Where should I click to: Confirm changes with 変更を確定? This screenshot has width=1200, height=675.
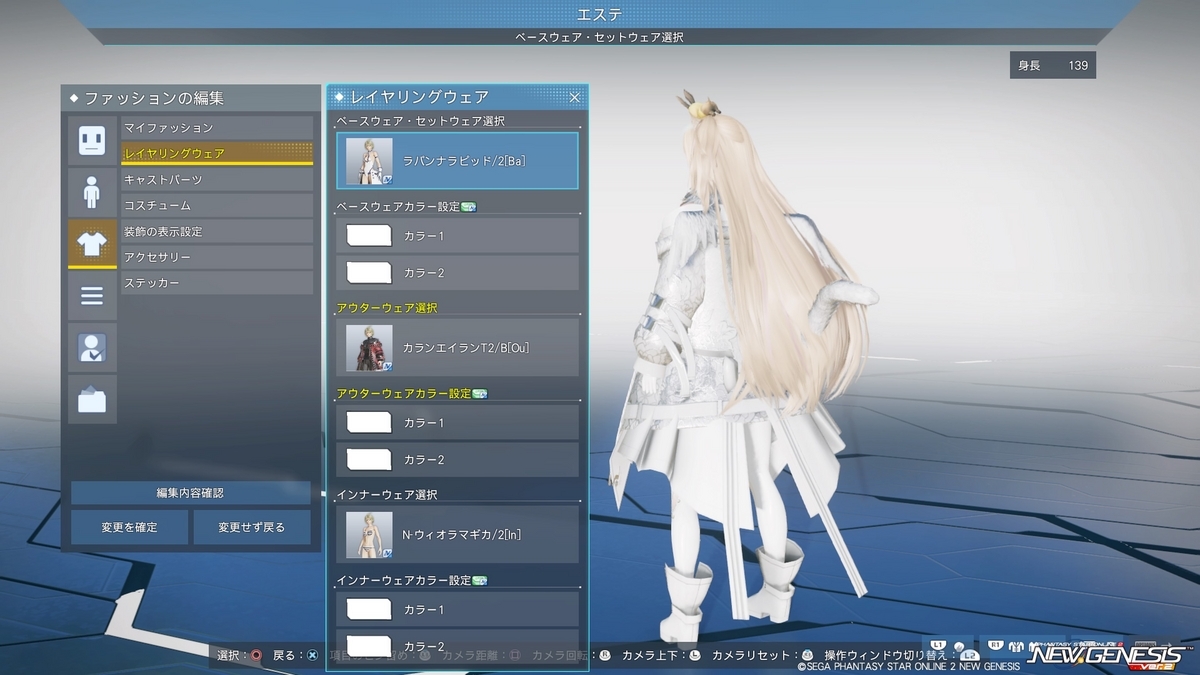coord(129,527)
